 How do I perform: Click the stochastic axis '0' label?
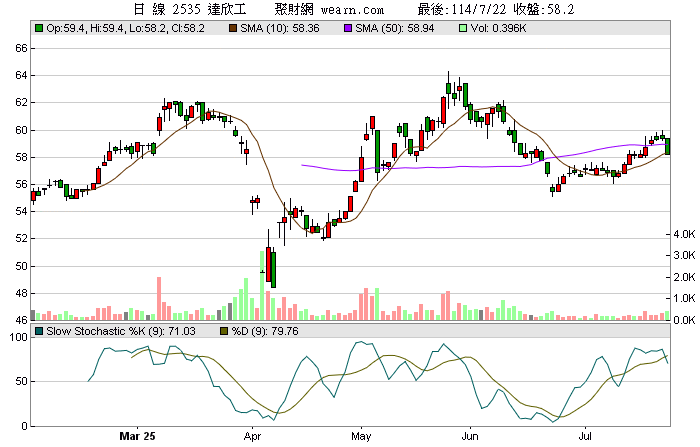coord(25,426)
